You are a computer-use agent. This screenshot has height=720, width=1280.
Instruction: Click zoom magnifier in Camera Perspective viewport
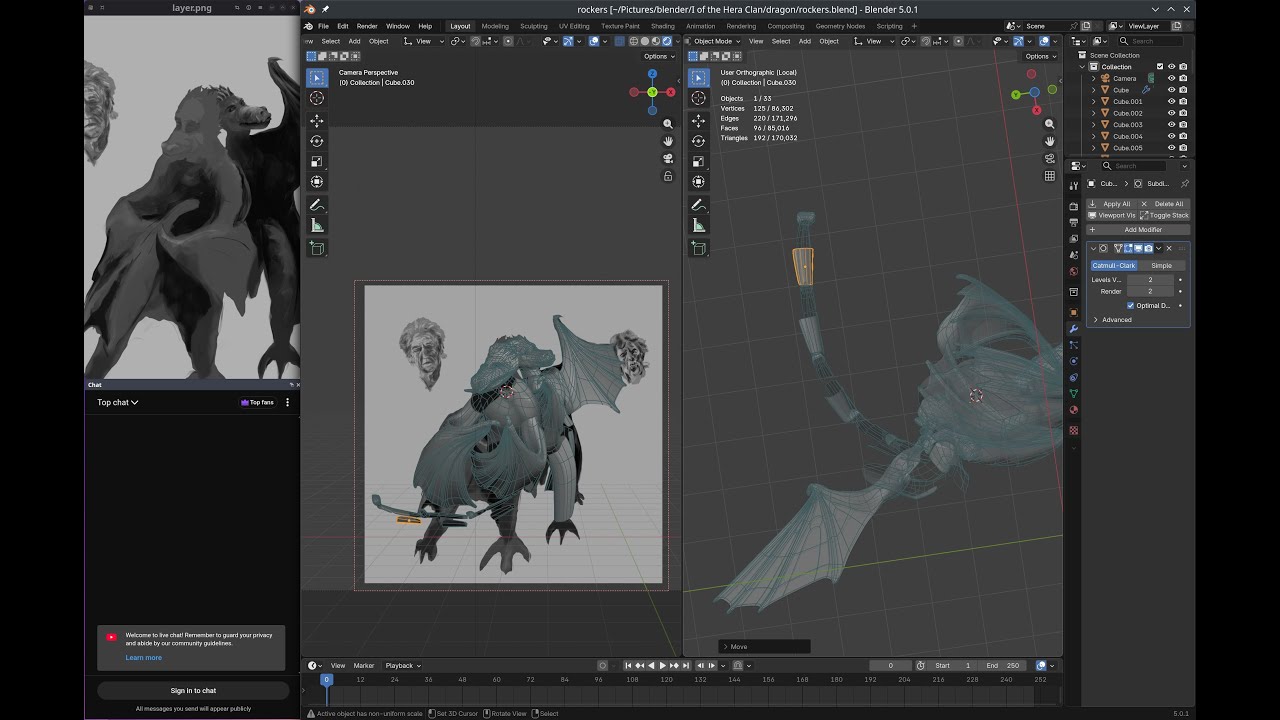point(668,124)
